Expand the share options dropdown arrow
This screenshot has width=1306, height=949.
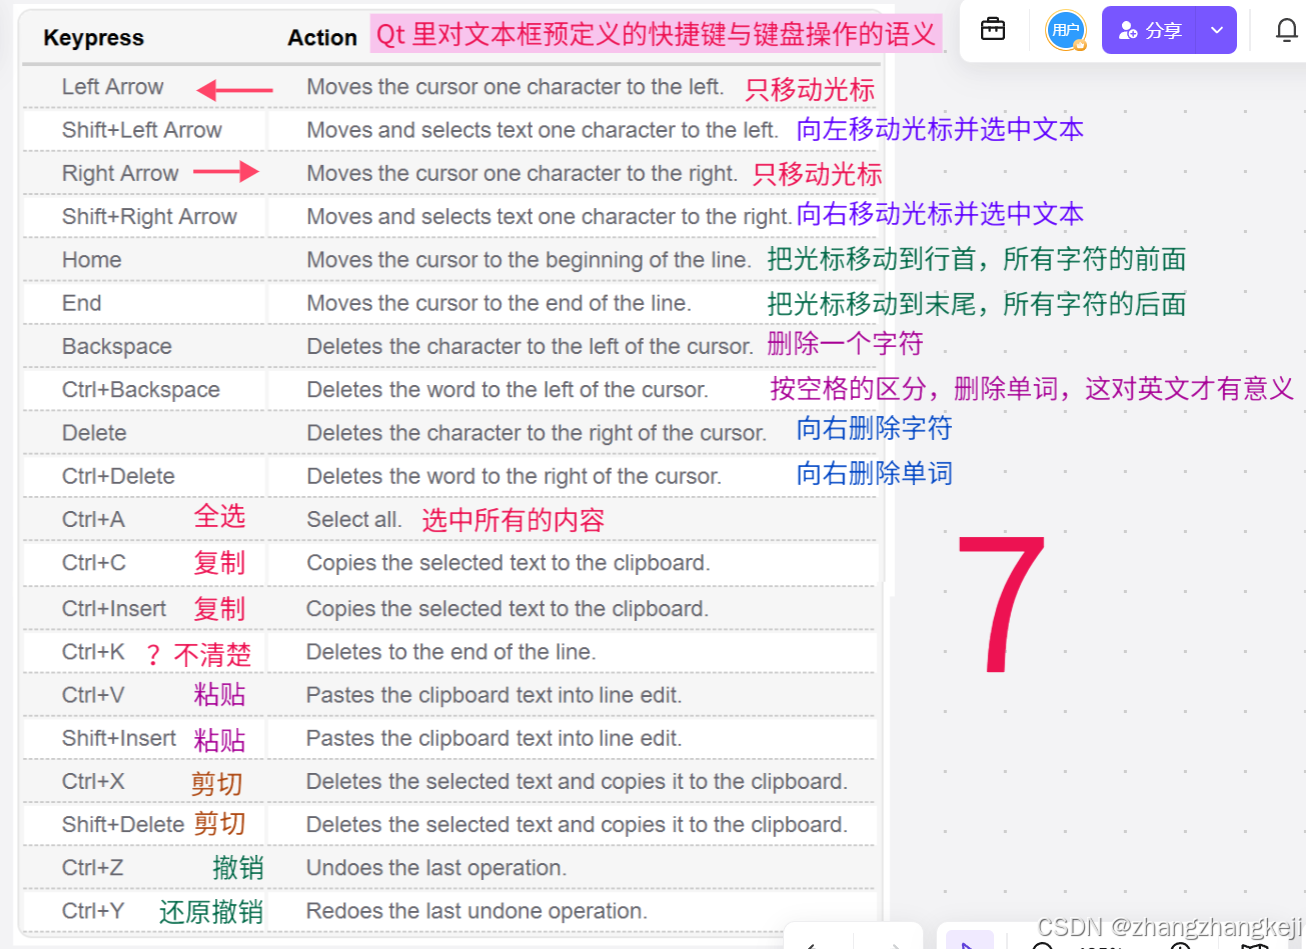[x=1217, y=30]
